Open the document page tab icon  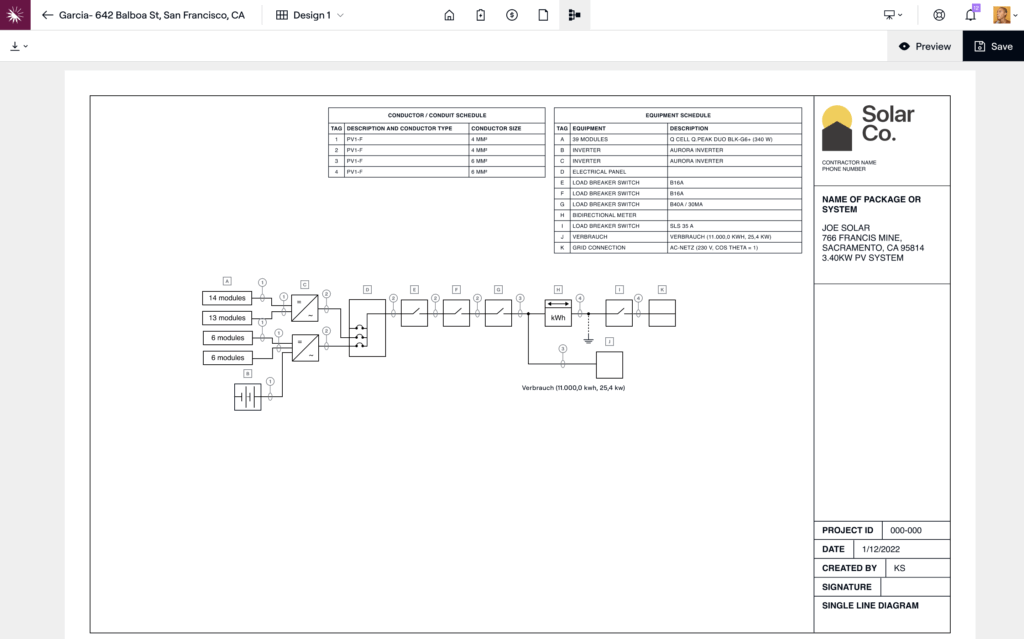(543, 15)
